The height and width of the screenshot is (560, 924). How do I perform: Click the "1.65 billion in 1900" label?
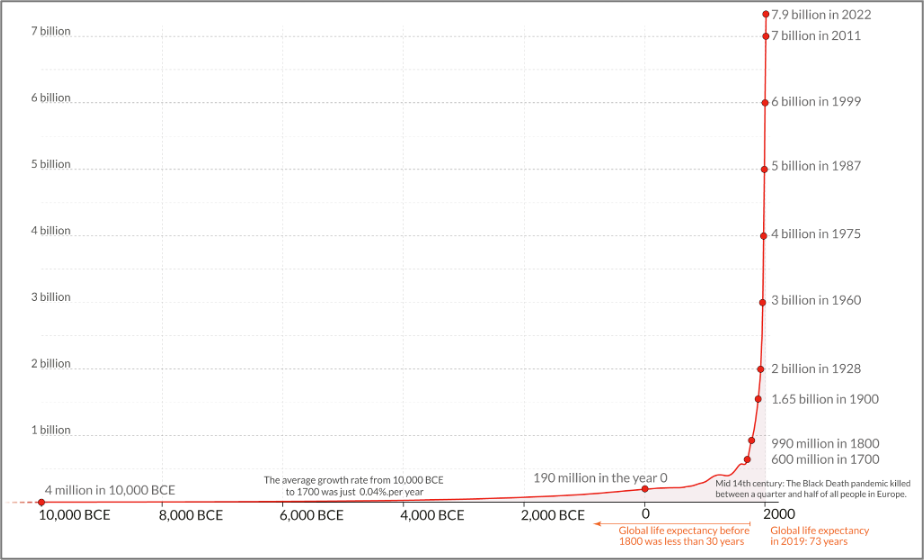[825, 399]
